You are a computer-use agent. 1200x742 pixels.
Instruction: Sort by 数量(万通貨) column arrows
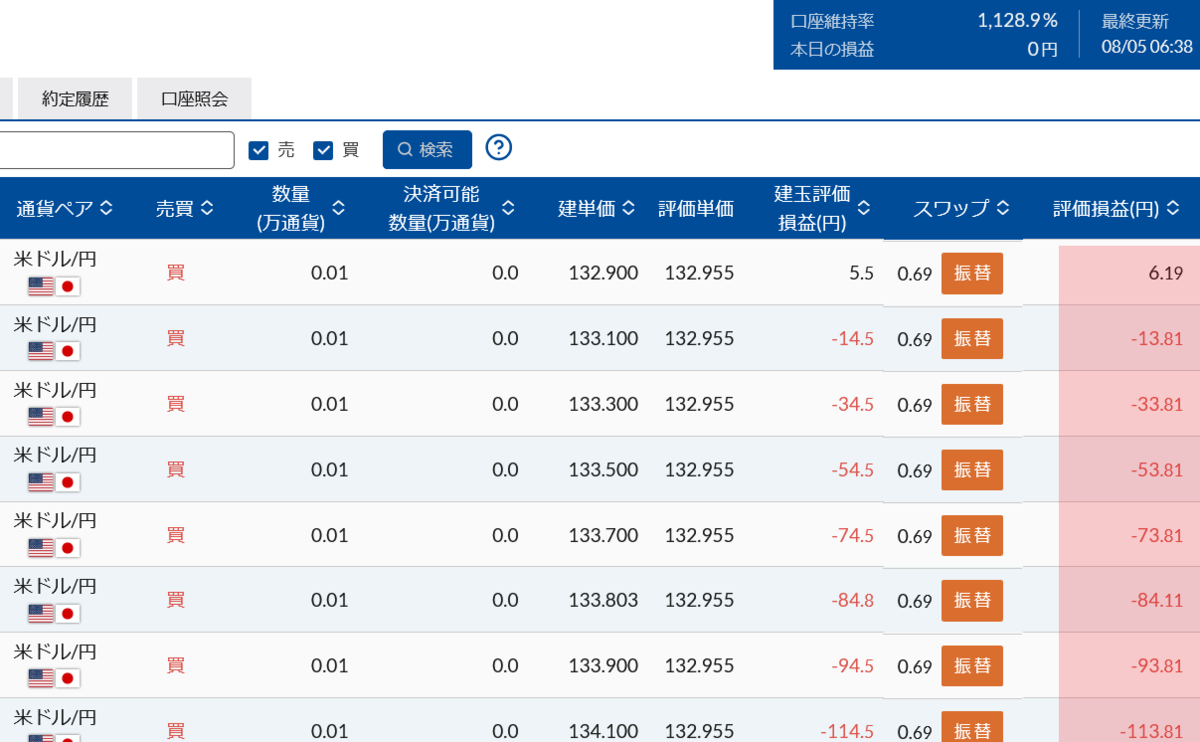[338, 208]
